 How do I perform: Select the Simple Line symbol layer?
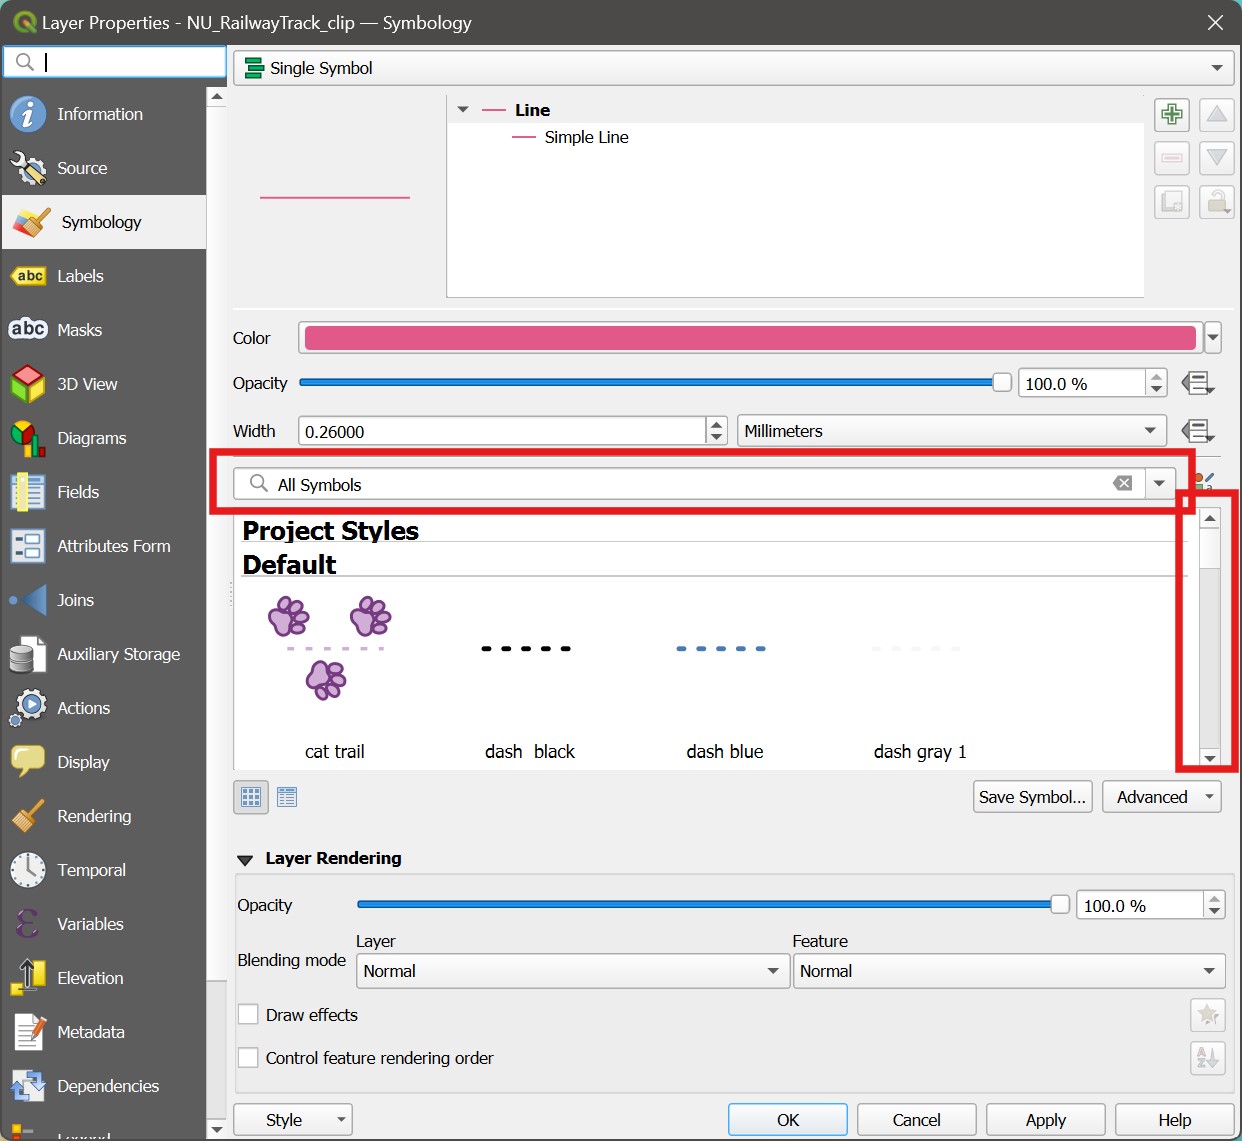click(586, 137)
